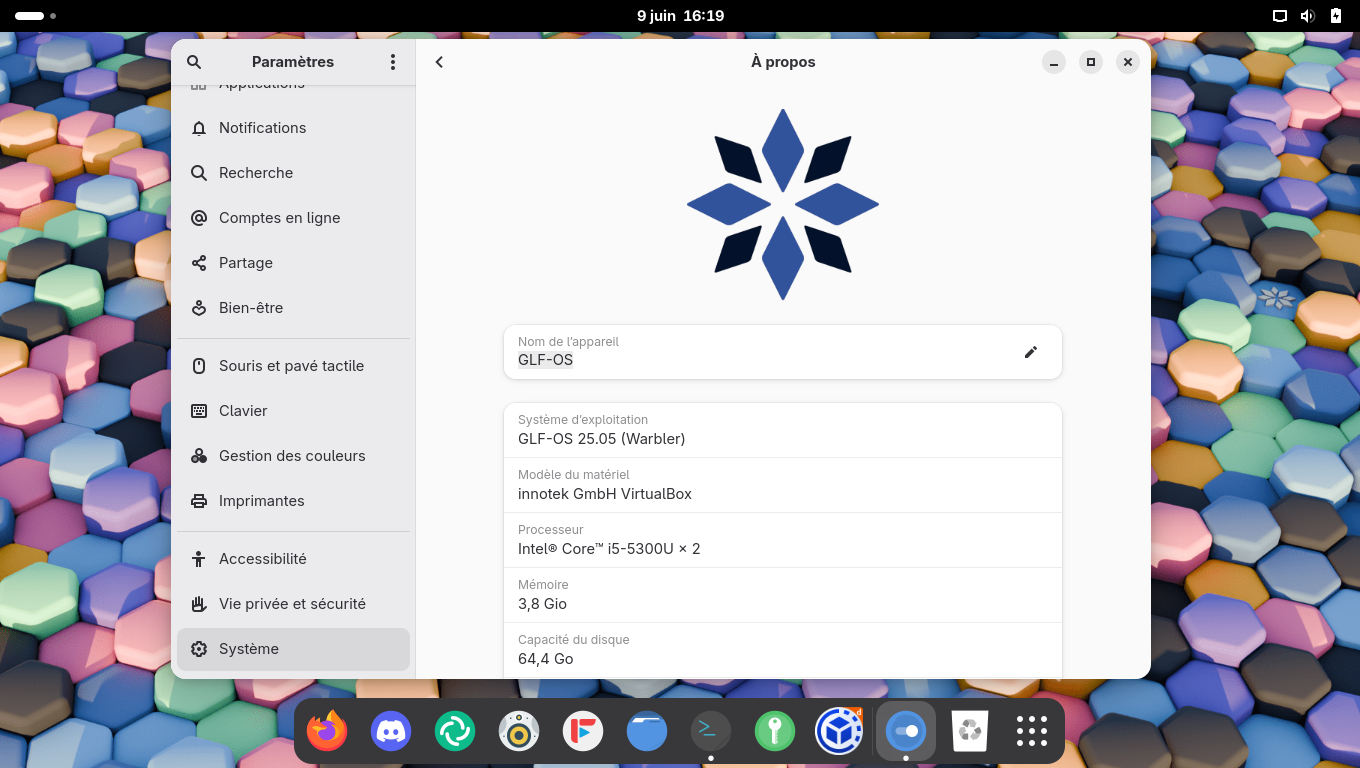Click the search icon in Paramètres sidebar

tap(194, 62)
